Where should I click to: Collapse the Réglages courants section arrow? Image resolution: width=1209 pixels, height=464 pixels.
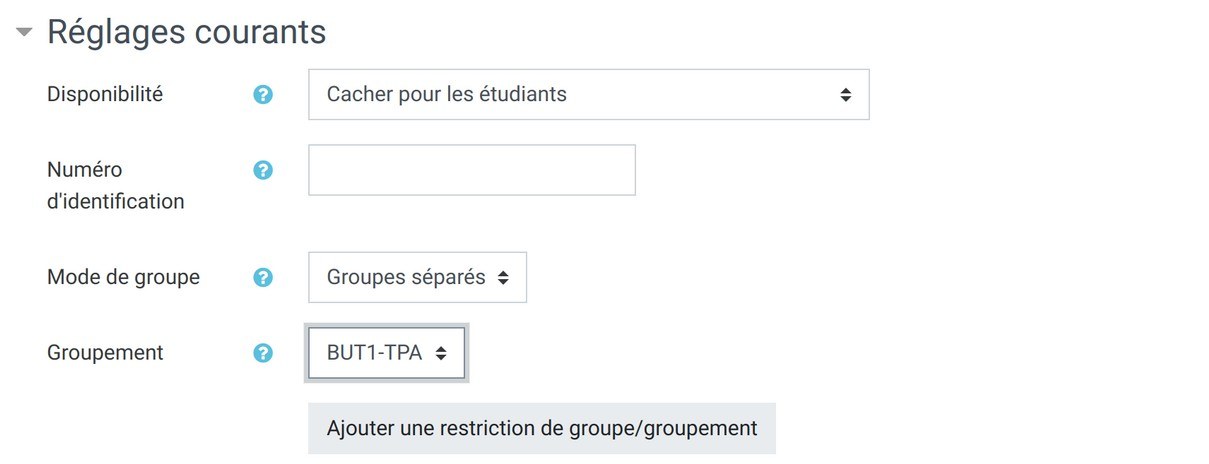[x=24, y=33]
